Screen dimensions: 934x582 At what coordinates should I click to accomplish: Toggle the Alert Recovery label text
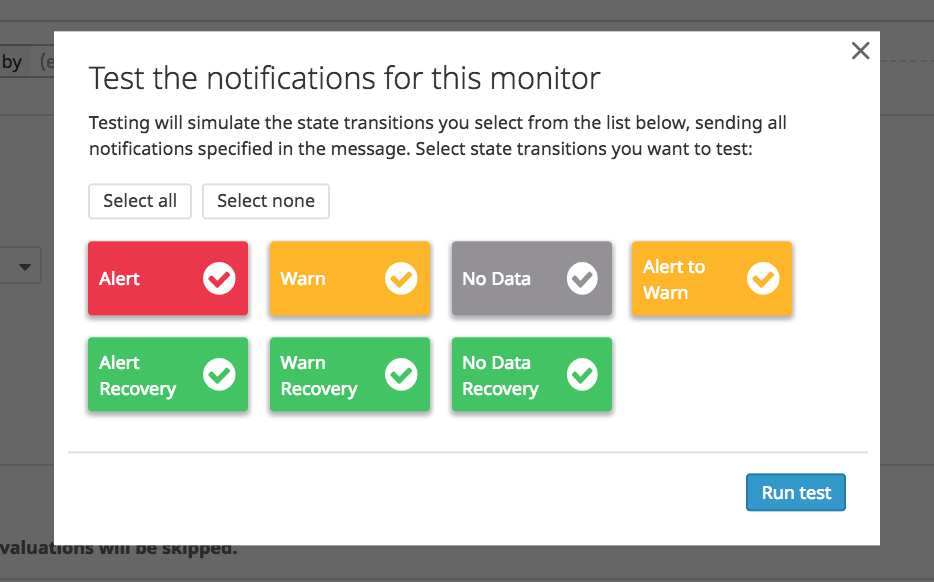pos(138,375)
